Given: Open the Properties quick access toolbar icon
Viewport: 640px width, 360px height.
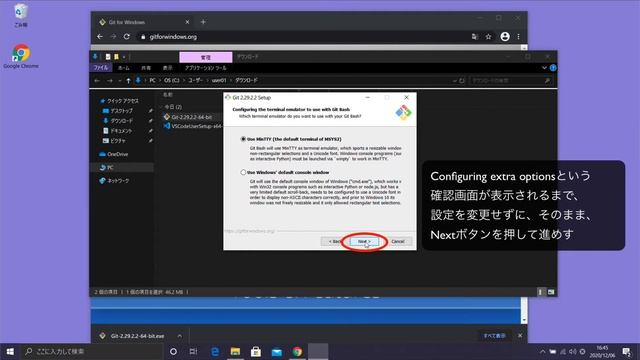Looking at the screenshot, I should [108, 57].
